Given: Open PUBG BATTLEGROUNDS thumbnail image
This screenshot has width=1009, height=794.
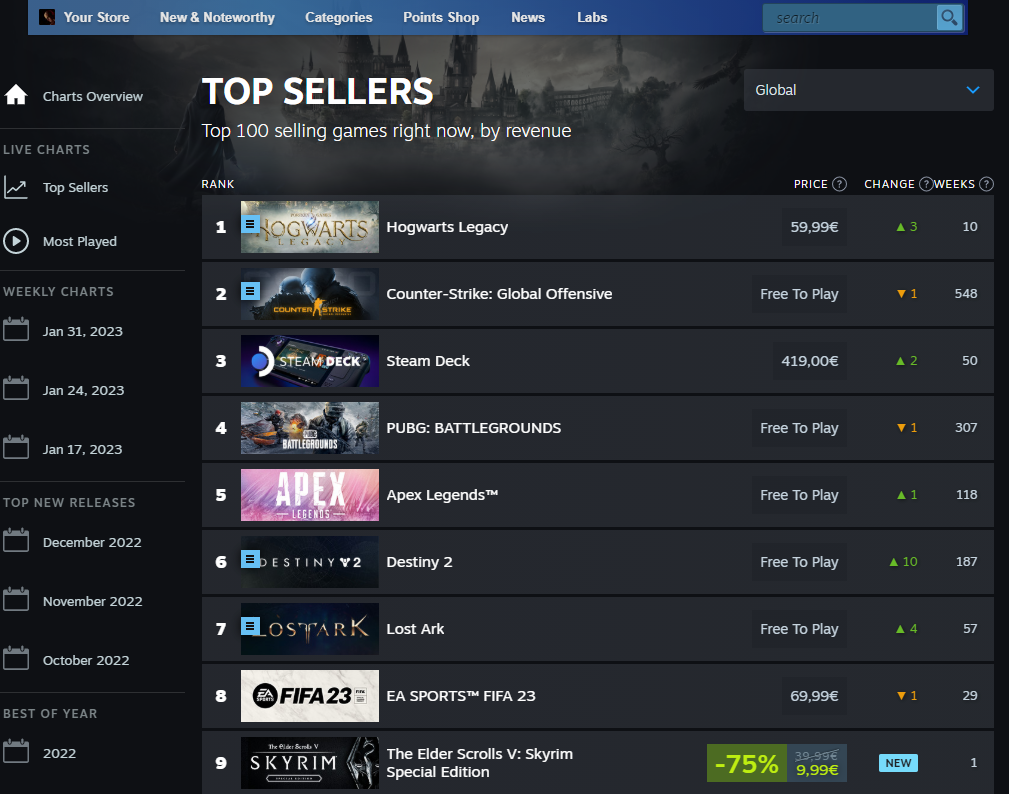Looking at the screenshot, I should pyautogui.click(x=310, y=428).
